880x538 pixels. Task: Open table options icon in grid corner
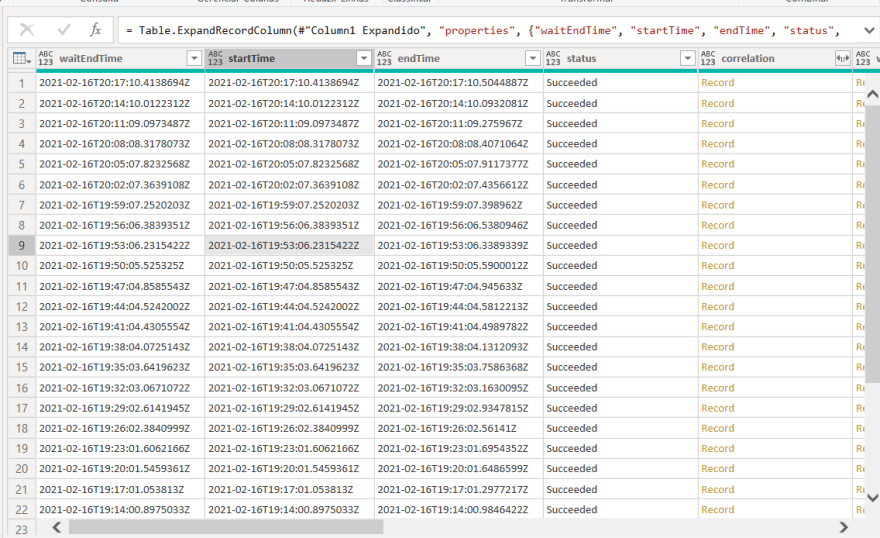point(20,59)
